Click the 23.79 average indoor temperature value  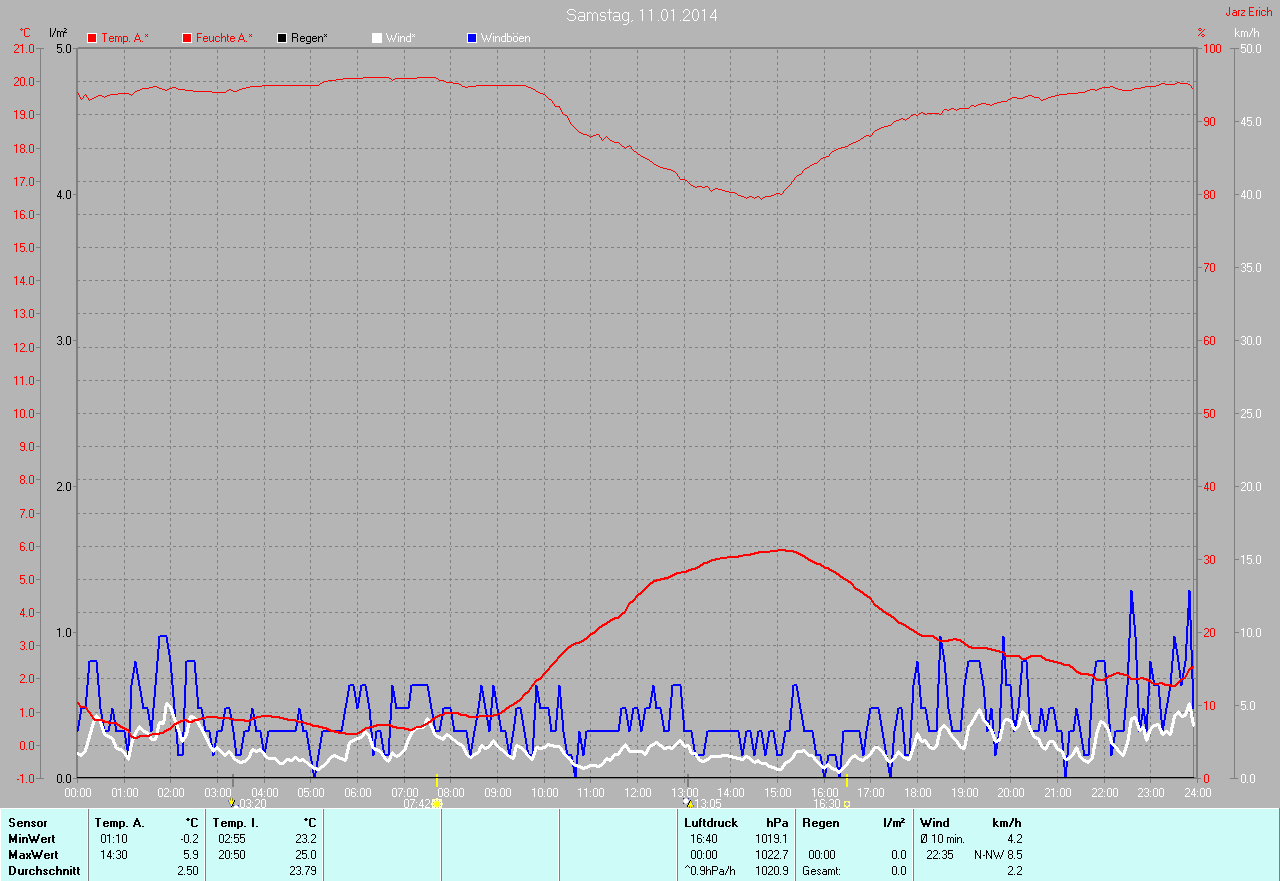click(x=303, y=871)
